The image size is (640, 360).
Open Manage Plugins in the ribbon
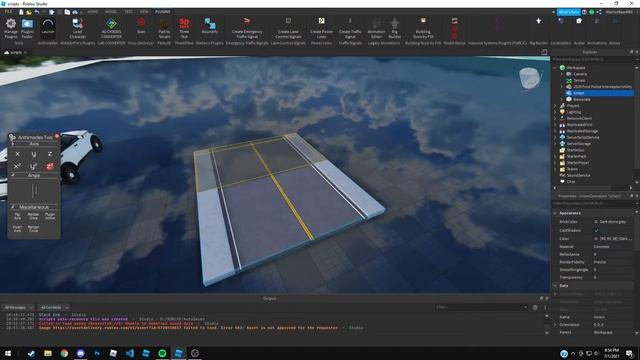[x=11, y=28]
